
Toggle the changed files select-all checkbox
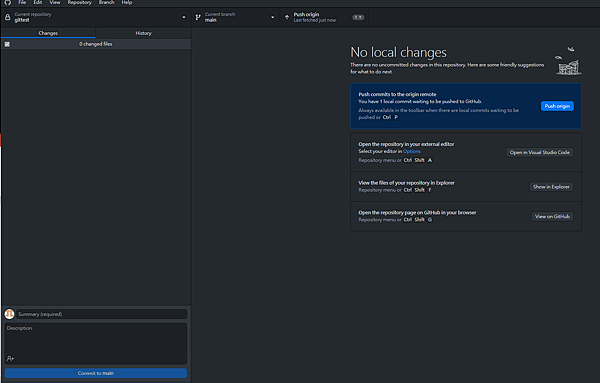pyautogui.click(x=7, y=44)
